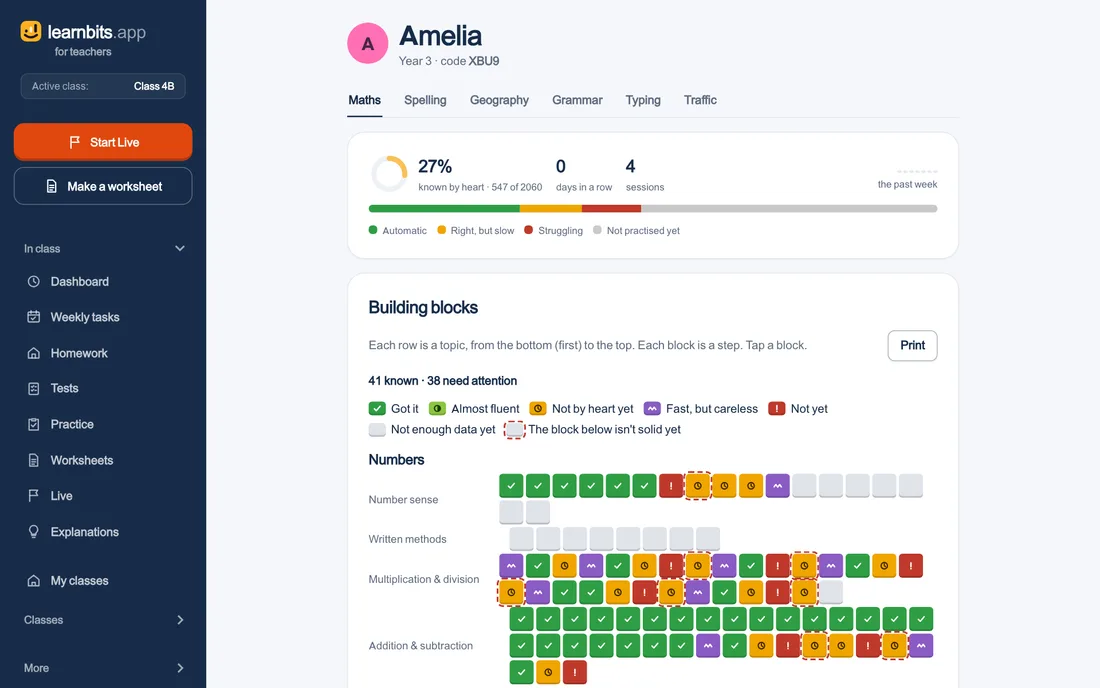Click the green Automatic progress bar segment
The width and height of the screenshot is (1100, 688).
point(444,208)
